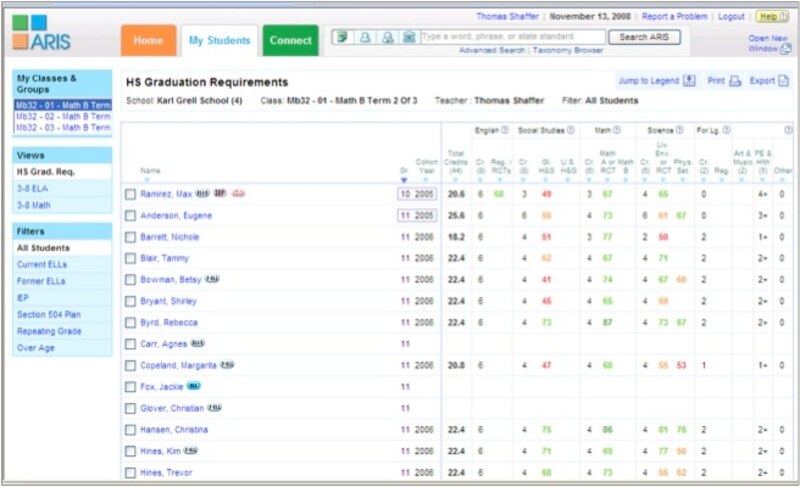Click the Print icon
Screen dimensions: 800x487
(735, 81)
